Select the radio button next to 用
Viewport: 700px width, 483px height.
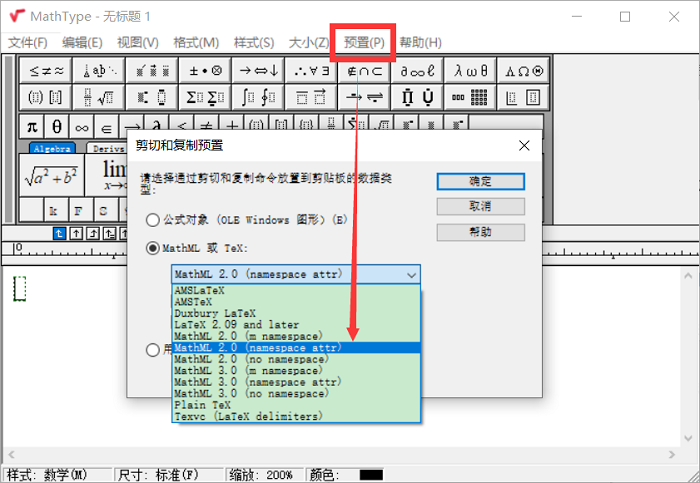pos(153,350)
